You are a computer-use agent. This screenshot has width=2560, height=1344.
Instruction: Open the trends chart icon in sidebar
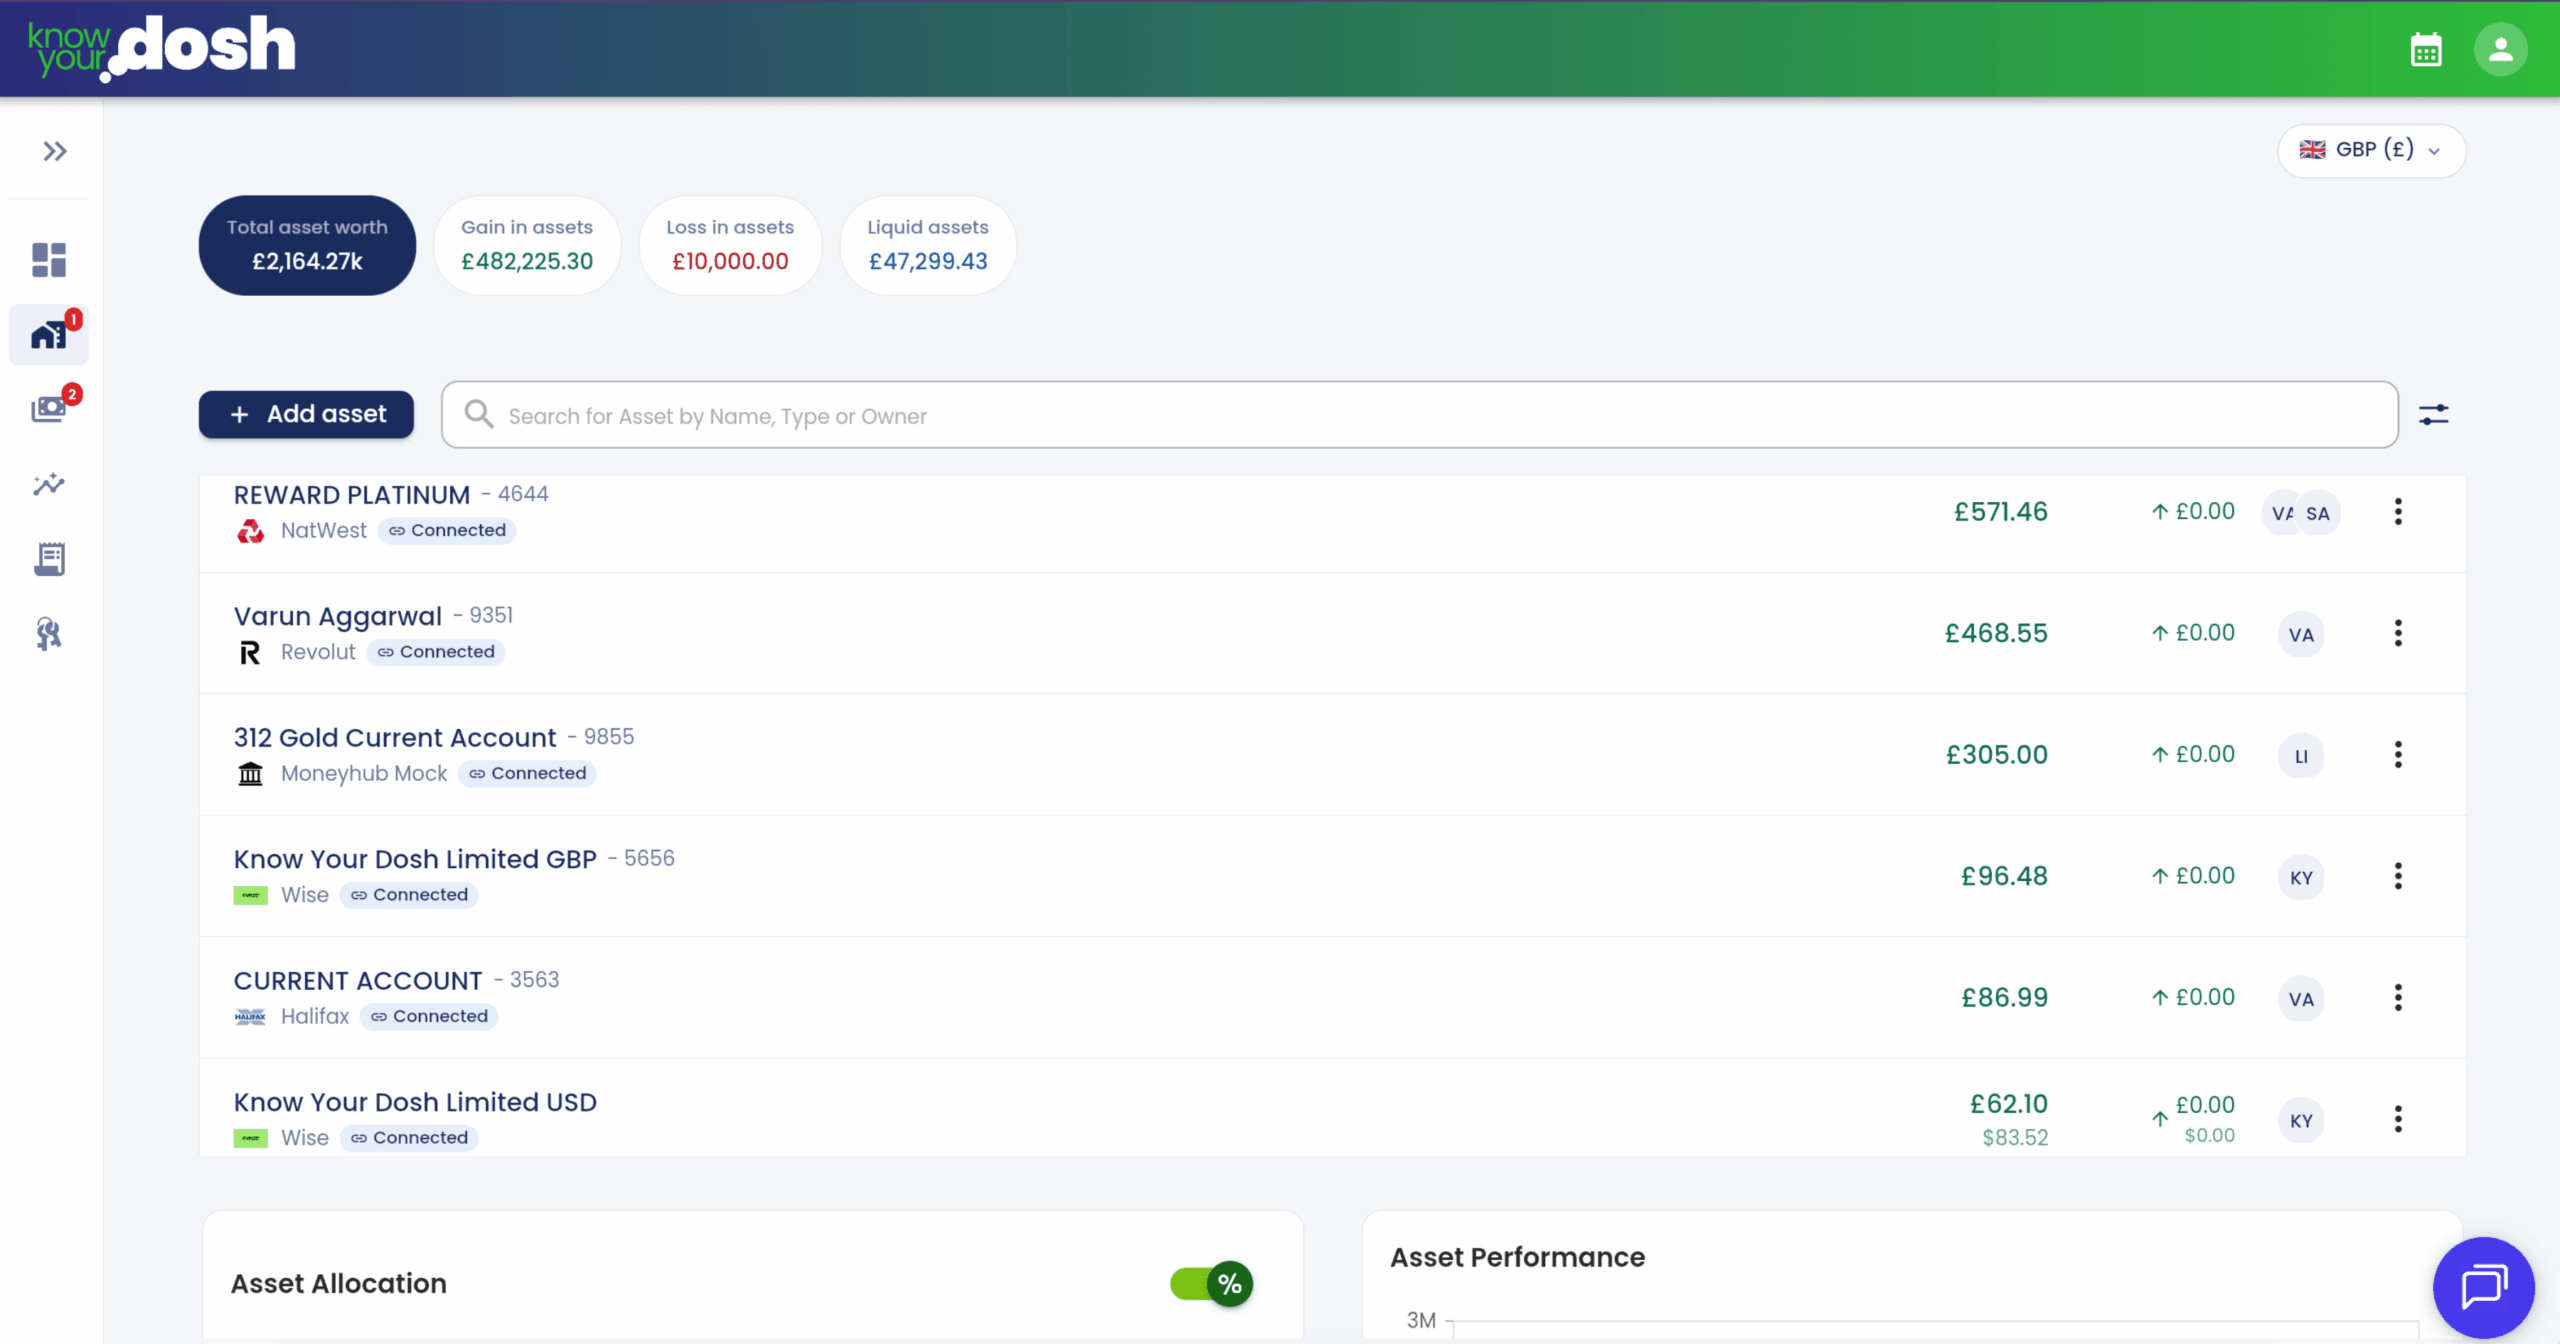pyautogui.click(x=49, y=485)
